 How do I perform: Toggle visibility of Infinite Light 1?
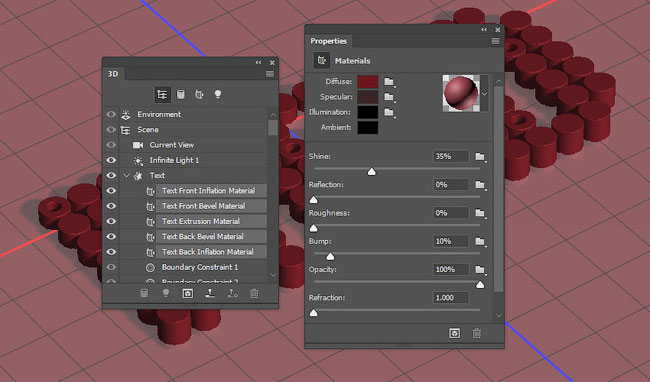tap(111, 160)
